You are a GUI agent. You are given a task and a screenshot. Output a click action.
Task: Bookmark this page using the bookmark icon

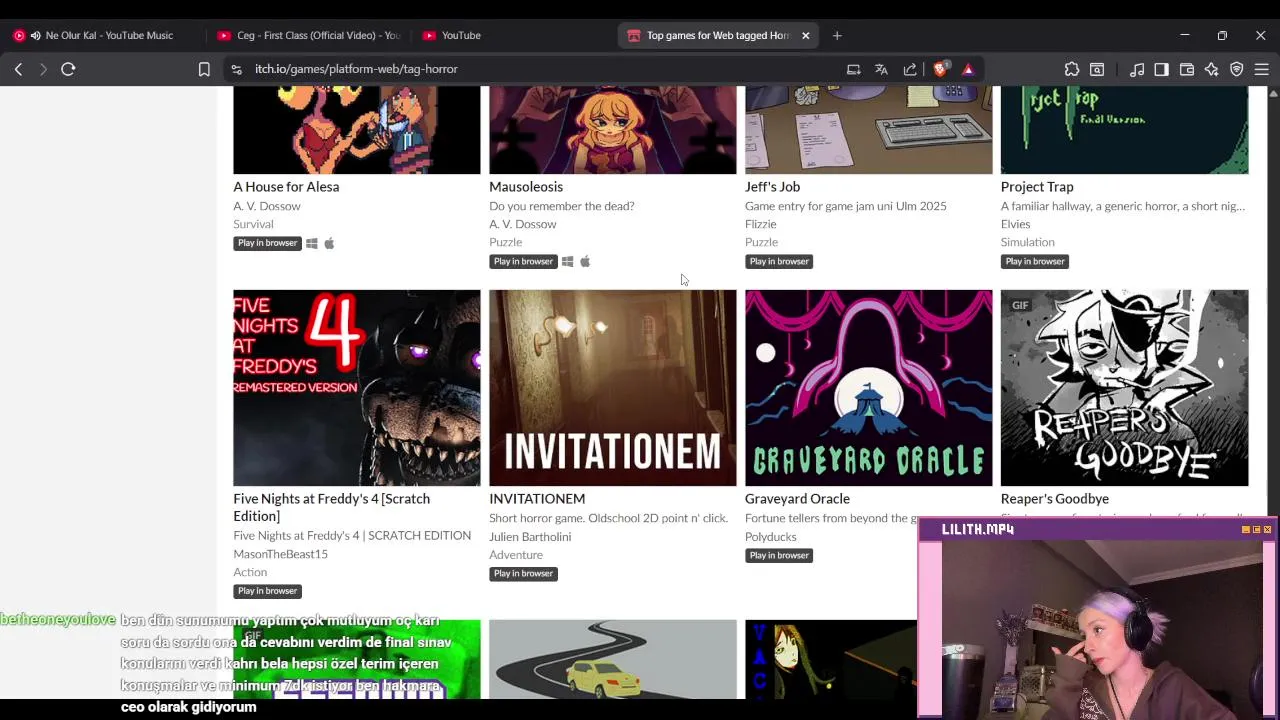(x=204, y=69)
